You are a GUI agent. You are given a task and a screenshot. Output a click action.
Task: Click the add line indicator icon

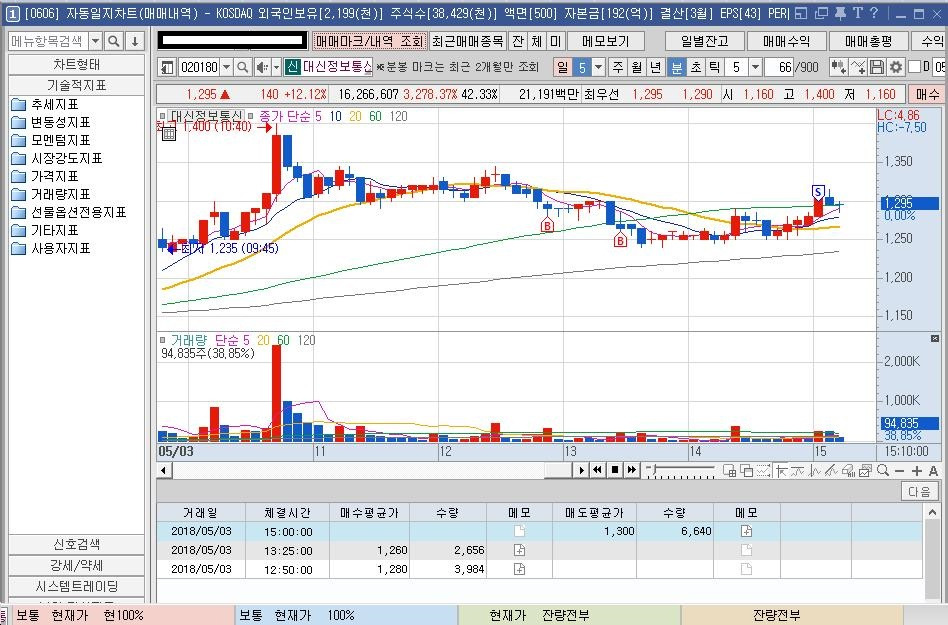[857, 66]
